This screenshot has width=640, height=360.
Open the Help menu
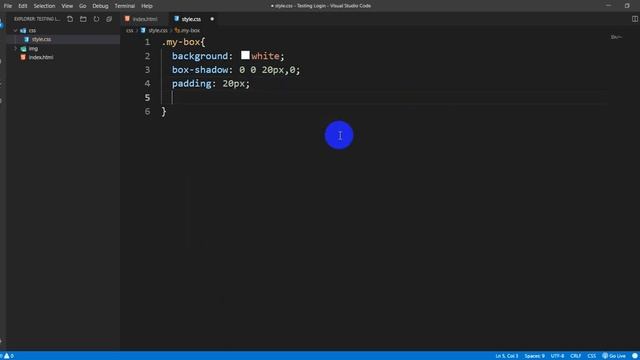pos(147,6)
